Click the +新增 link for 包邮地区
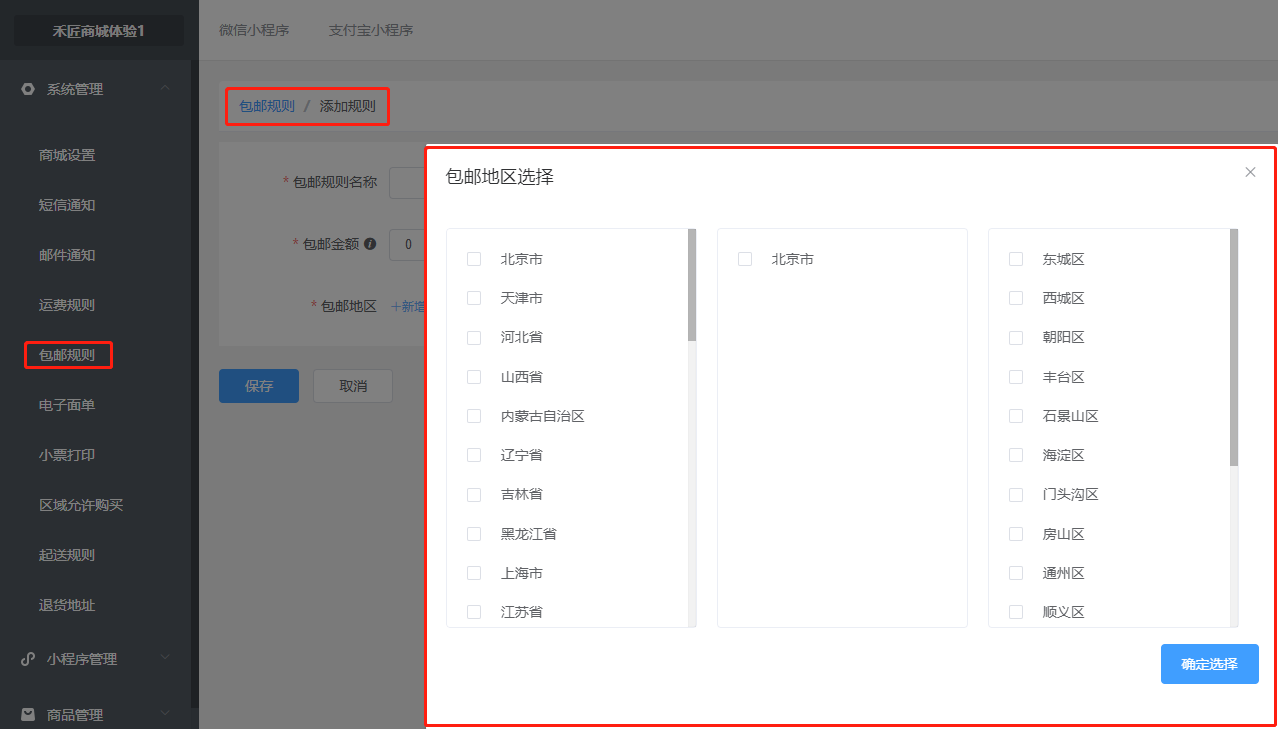Screen dimensions: 1278x729 (408, 306)
